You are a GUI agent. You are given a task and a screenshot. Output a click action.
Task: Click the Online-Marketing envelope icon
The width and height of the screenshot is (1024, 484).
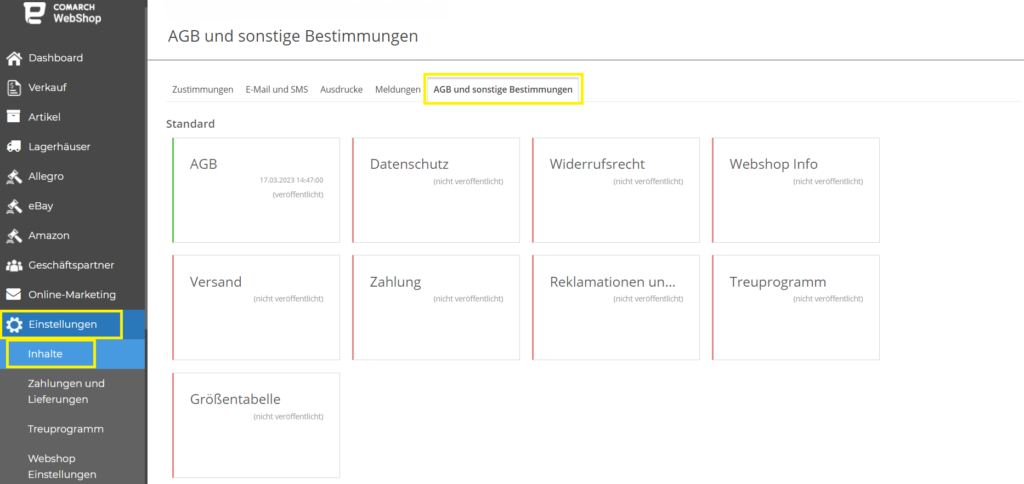[14, 295]
